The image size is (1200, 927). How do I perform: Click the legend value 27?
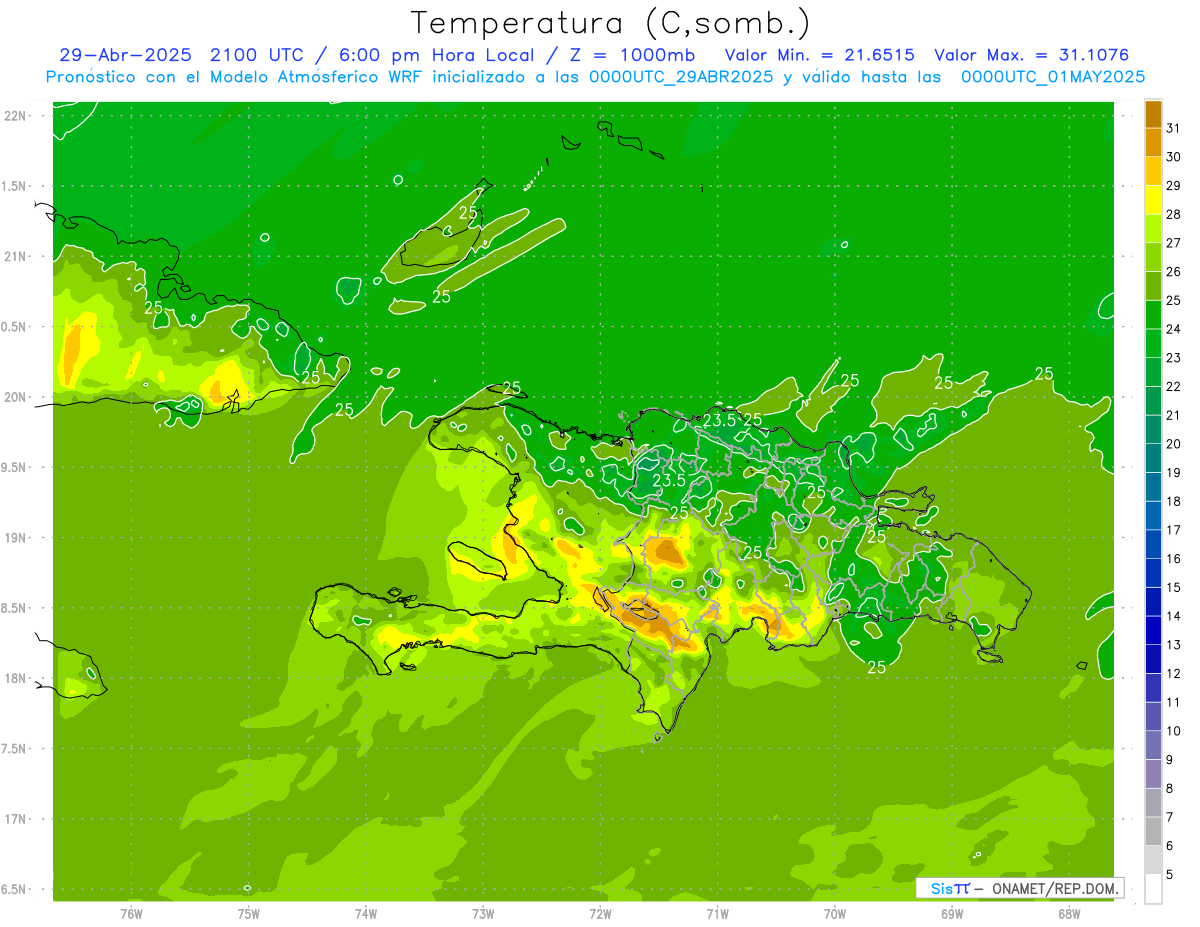tap(1173, 243)
